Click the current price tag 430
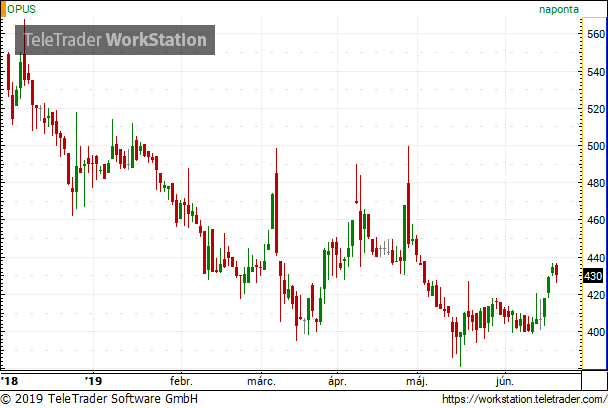608x408 pixels. 593,276
